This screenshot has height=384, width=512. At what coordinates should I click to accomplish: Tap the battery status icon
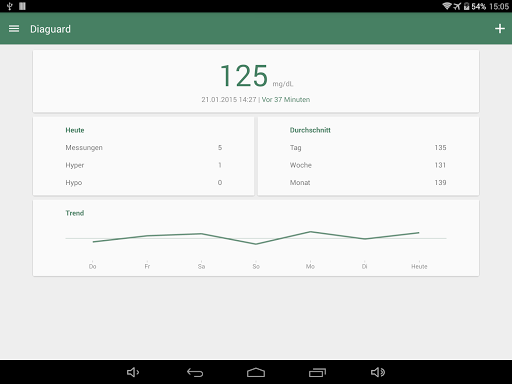(x=467, y=6)
